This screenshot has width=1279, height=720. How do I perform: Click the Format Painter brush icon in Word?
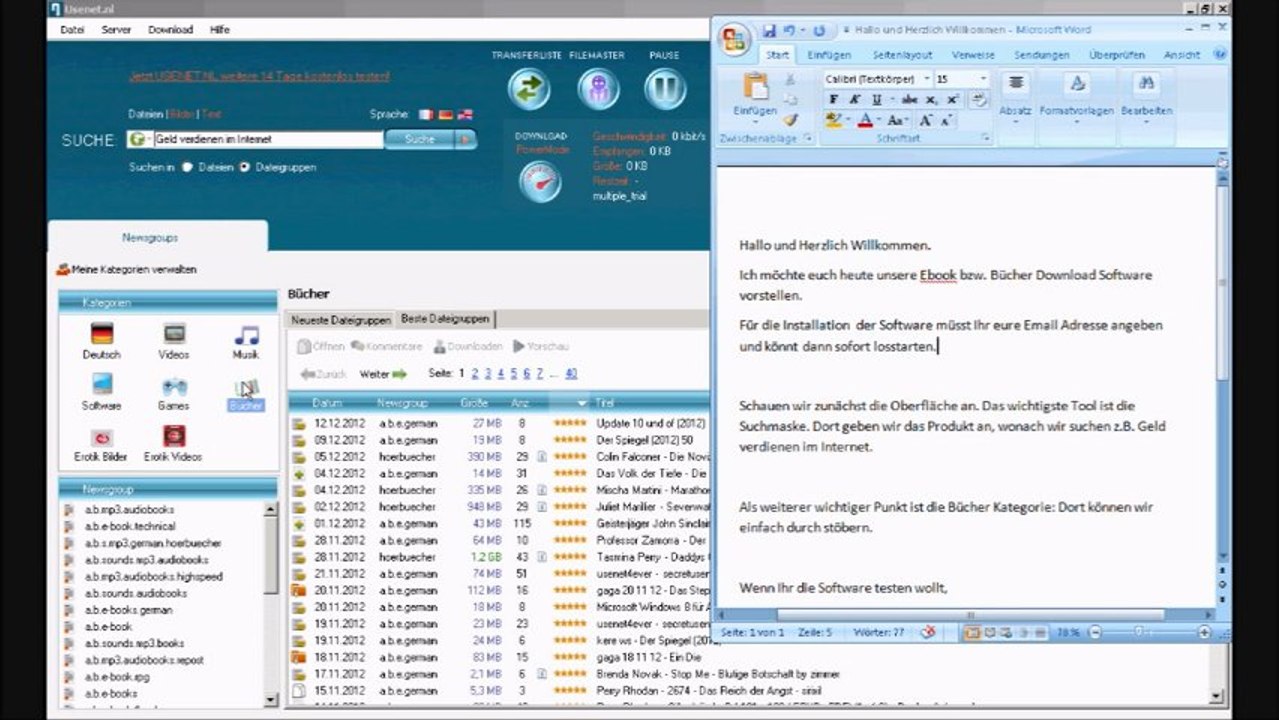pyautogui.click(x=790, y=120)
